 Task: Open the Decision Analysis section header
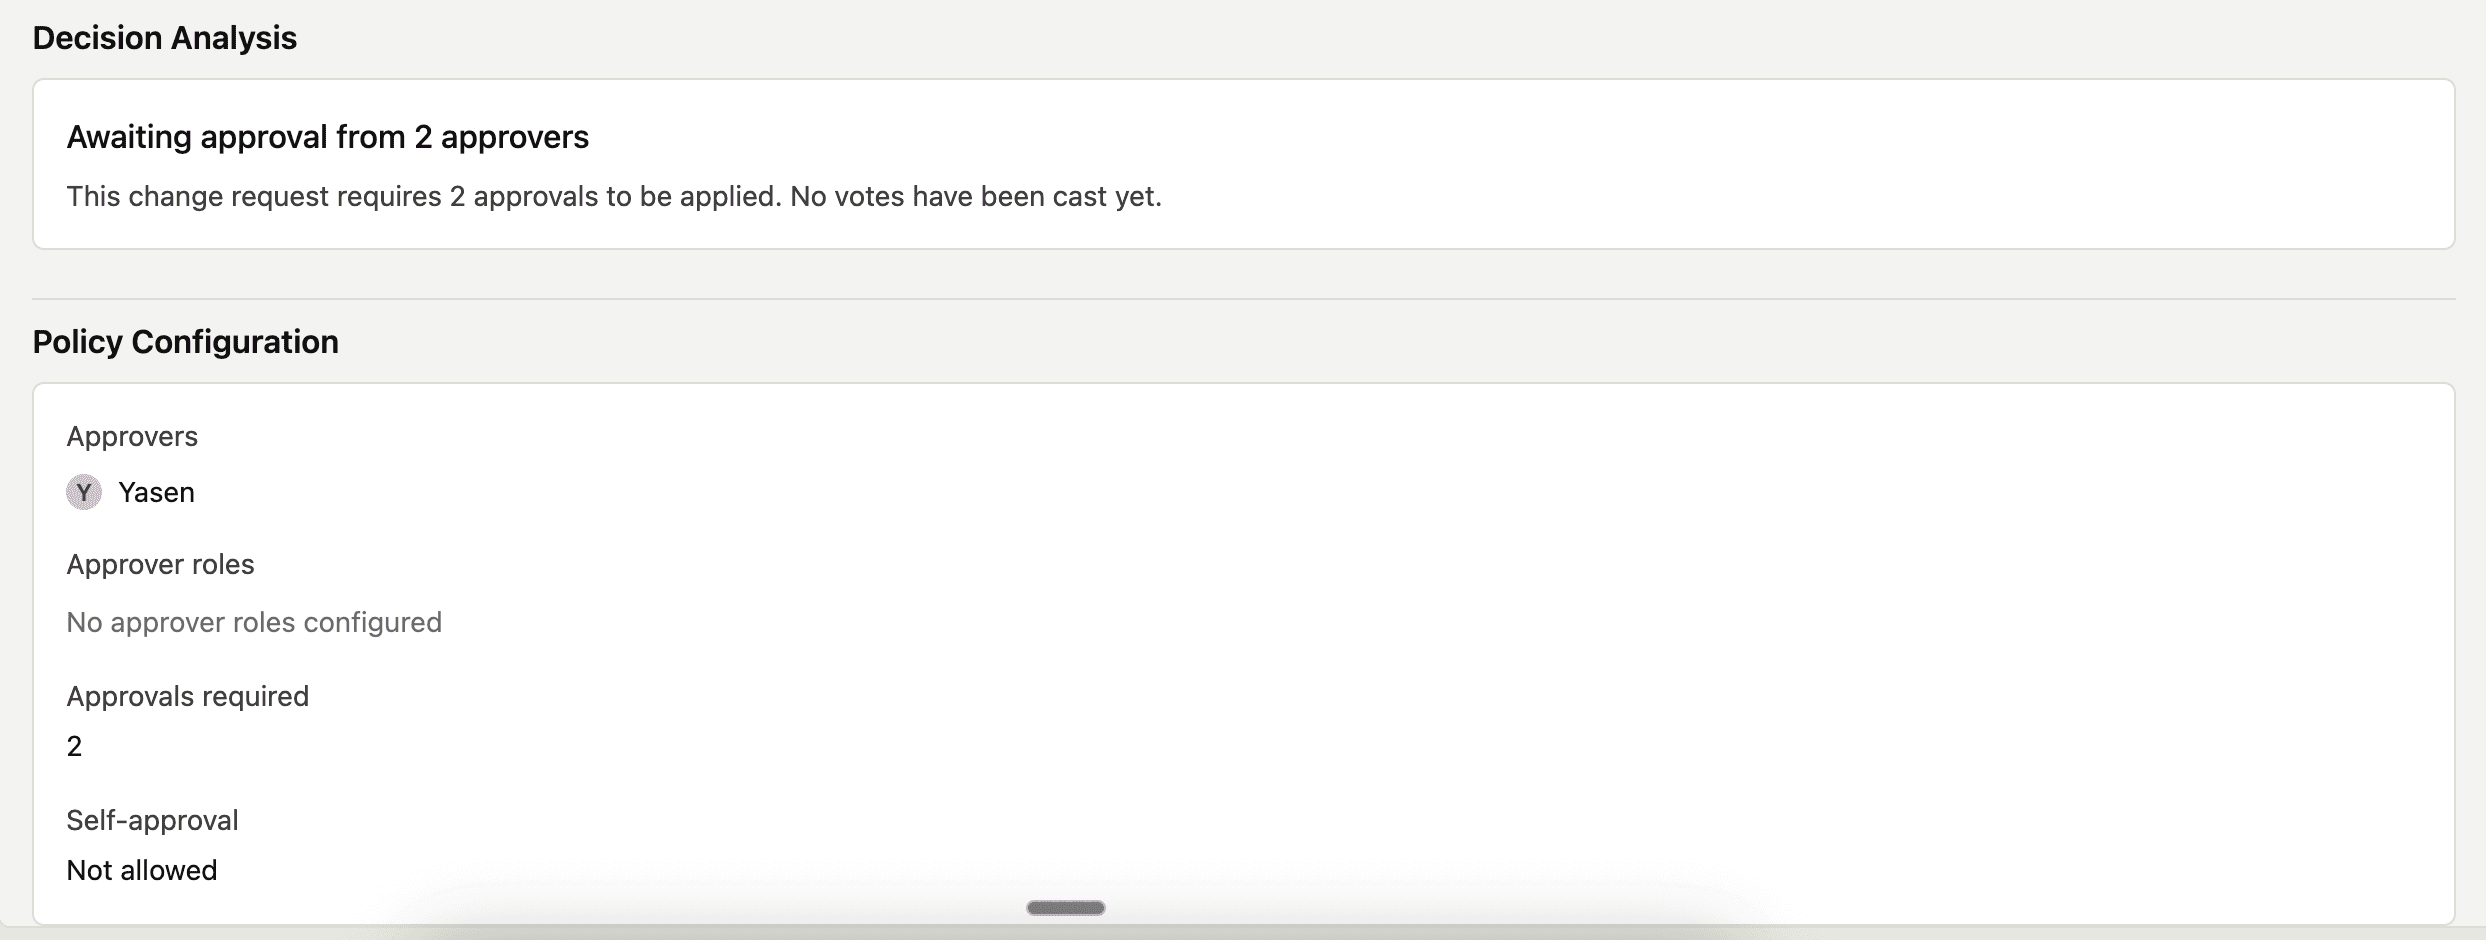pyautogui.click(x=164, y=37)
